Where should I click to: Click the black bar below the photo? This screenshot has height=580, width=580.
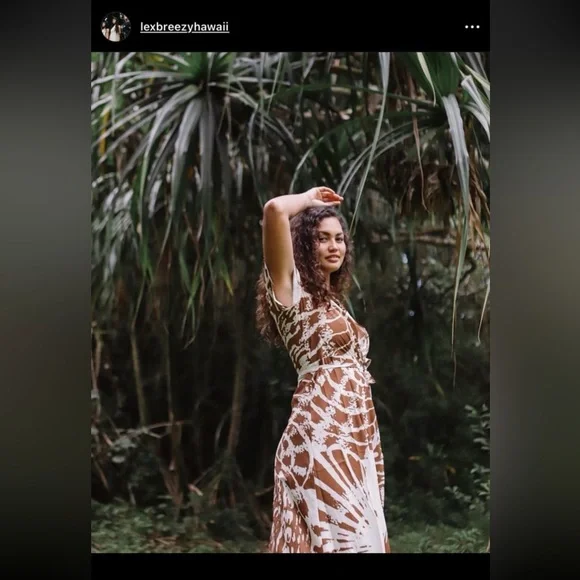290,566
